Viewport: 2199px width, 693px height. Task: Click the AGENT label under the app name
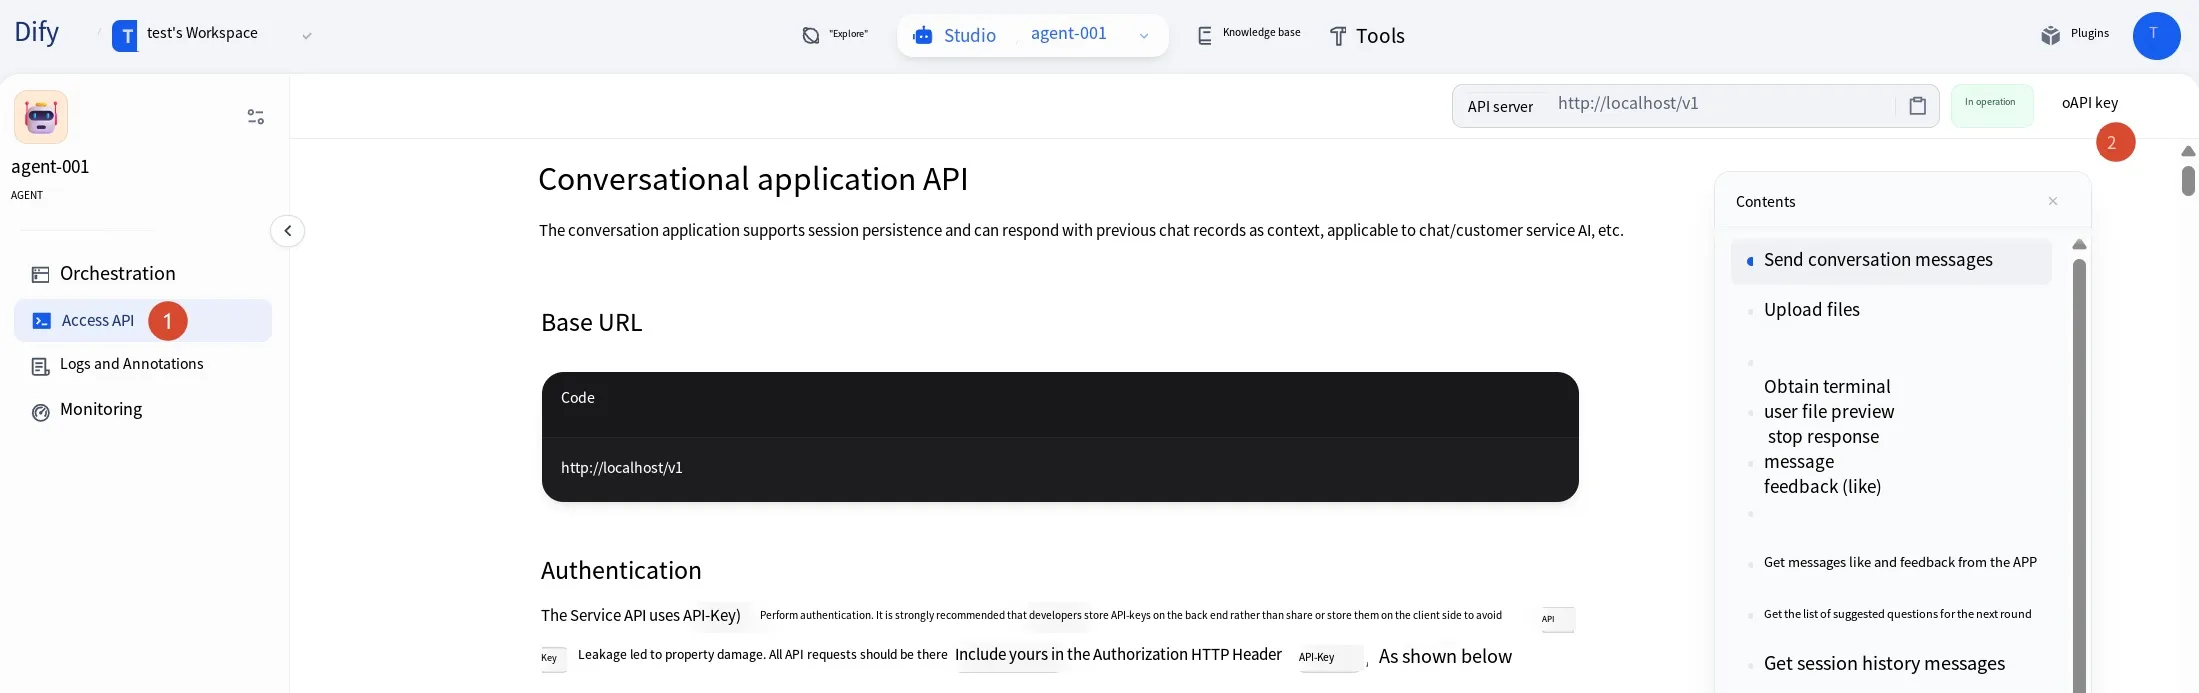point(27,196)
